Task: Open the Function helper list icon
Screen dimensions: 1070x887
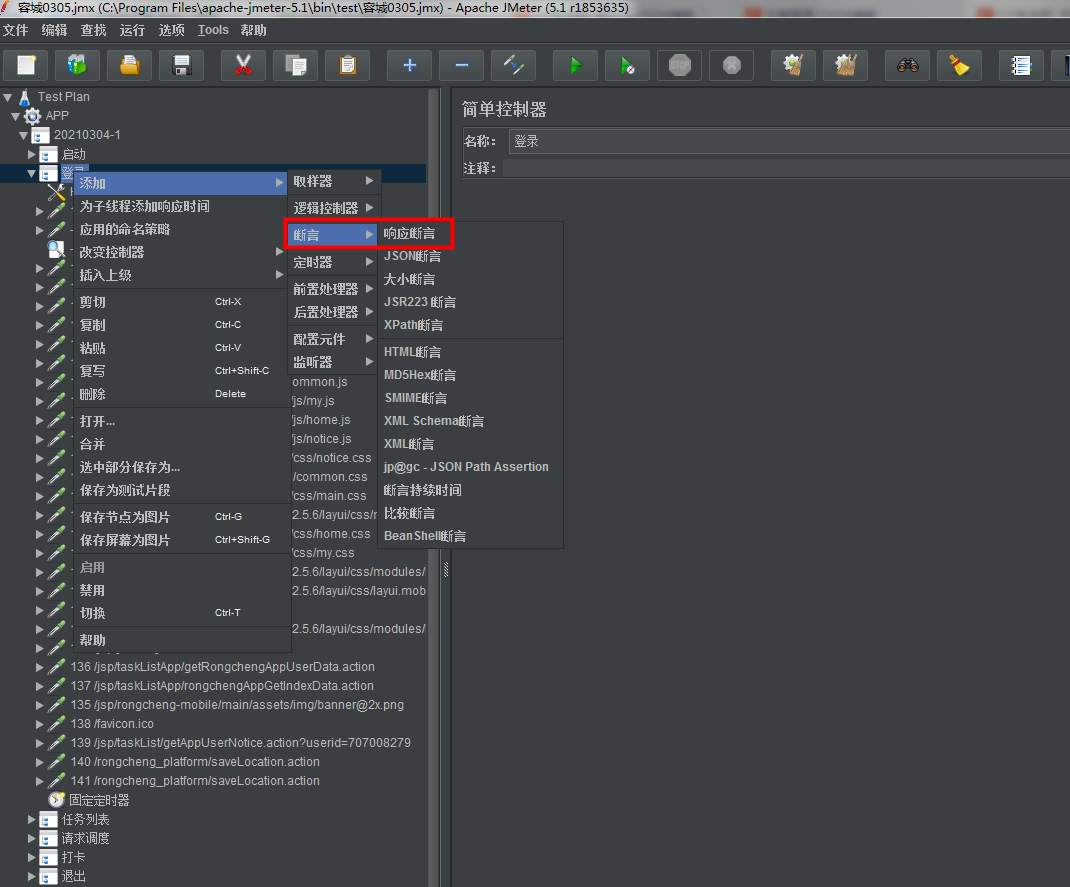Action: (x=1021, y=66)
